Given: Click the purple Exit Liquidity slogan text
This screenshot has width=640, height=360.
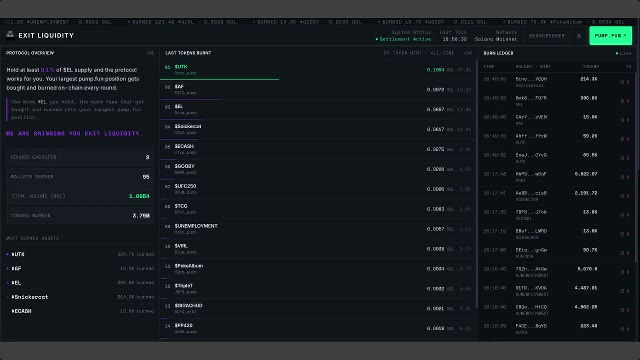Looking at the screenshot, I should point(74,133).
